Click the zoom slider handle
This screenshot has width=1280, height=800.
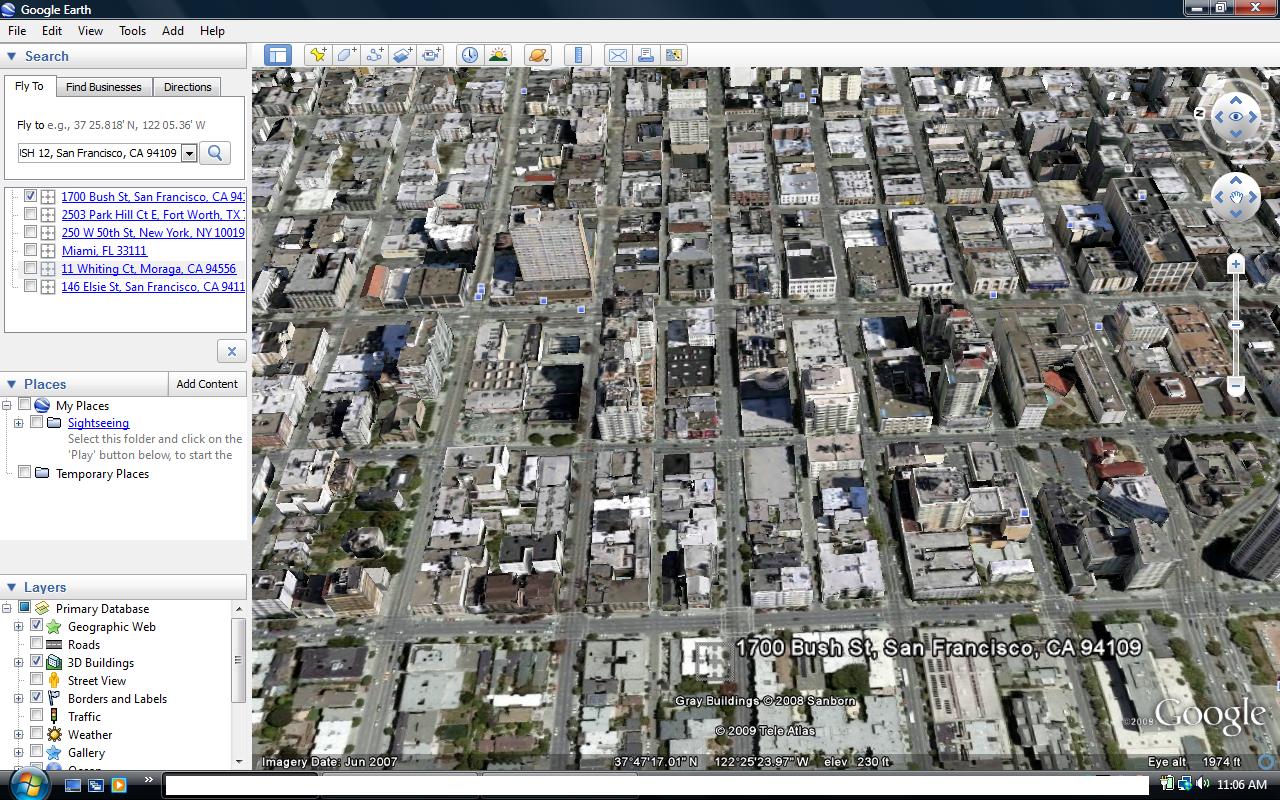pyautogui.click(x=1236, y=325)
